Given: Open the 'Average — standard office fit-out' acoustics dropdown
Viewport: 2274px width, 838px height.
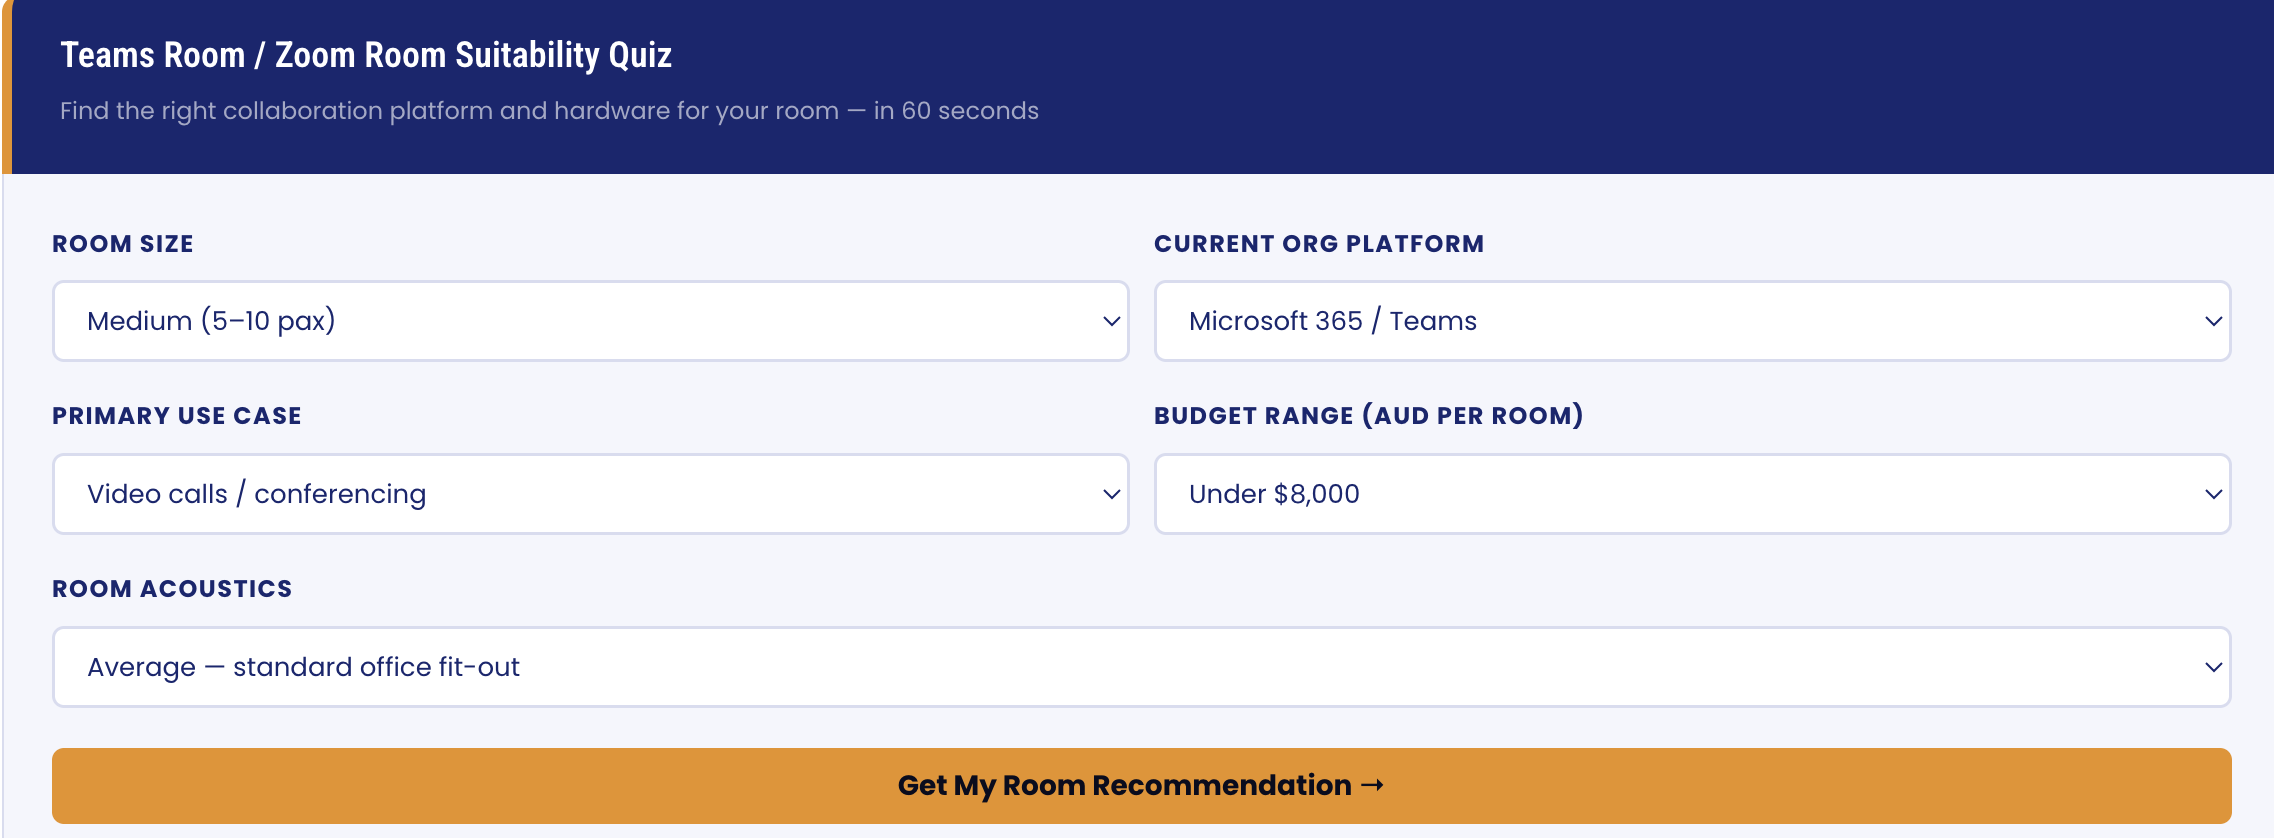Looking at the screenshot, I should pos(1140,667).
